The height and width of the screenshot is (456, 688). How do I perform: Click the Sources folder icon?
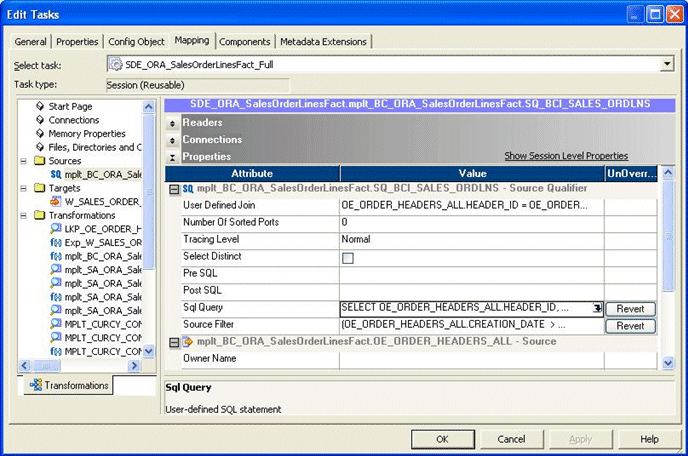pyautogui.click(x=40, y=161)
